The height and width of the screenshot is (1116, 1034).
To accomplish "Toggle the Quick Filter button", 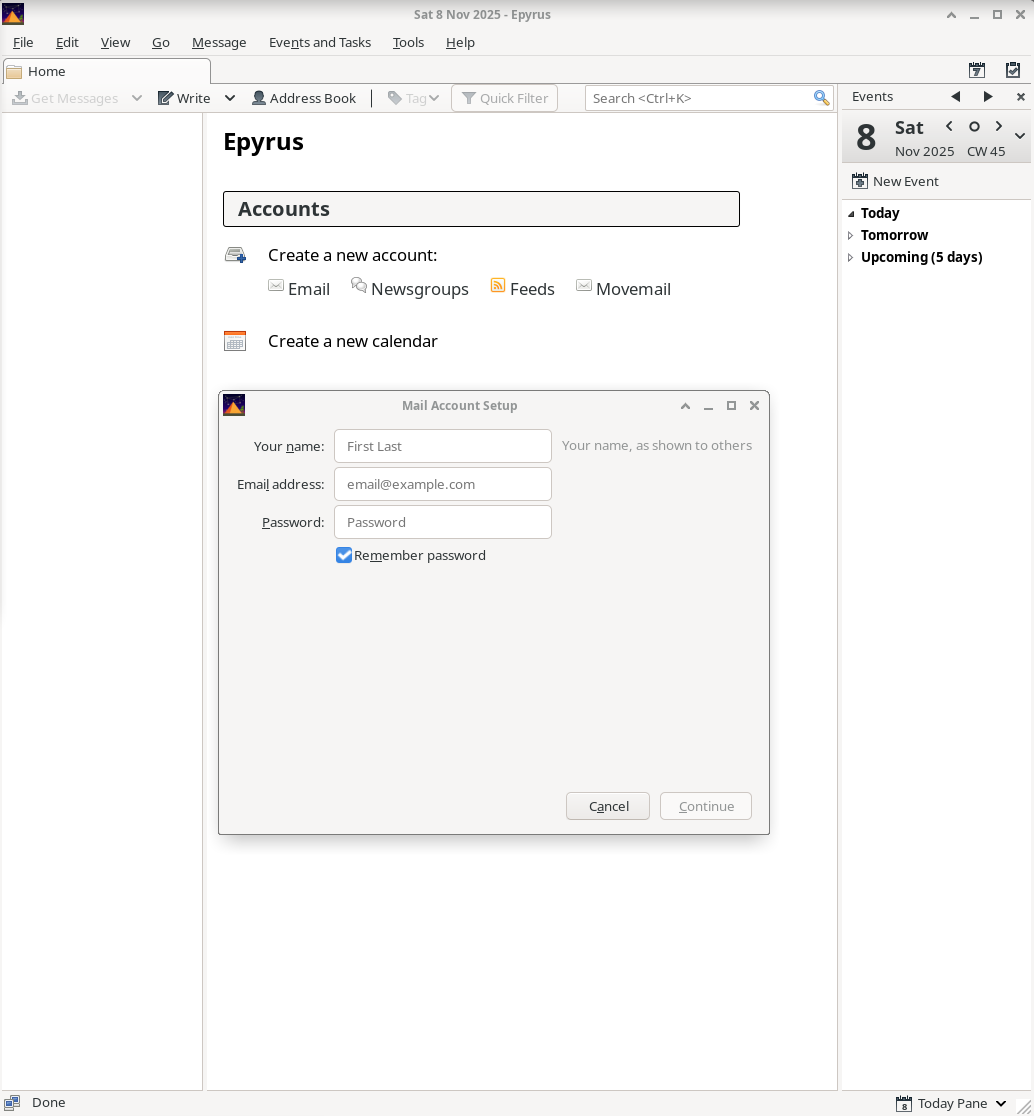I will [504, 98].
